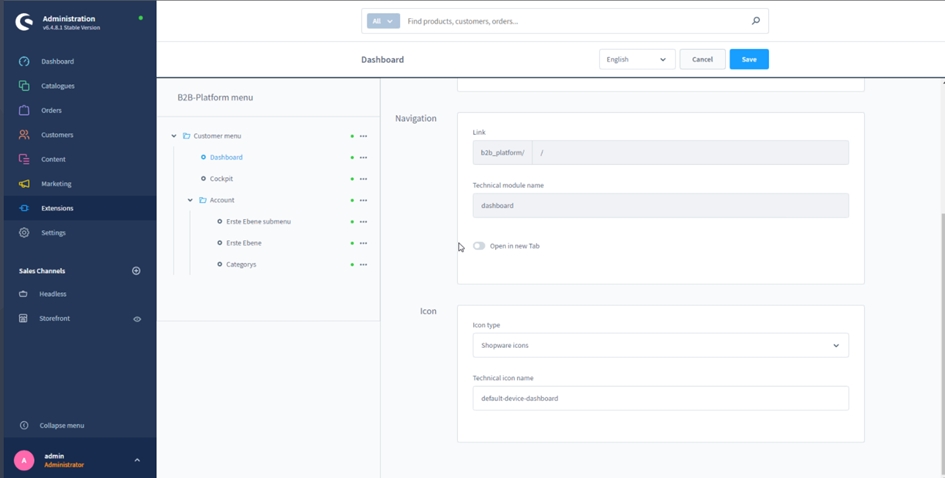Click the Dashboard icon in the sidebar
The height and width of the screenshot is (478, 945).
point(24,62)
